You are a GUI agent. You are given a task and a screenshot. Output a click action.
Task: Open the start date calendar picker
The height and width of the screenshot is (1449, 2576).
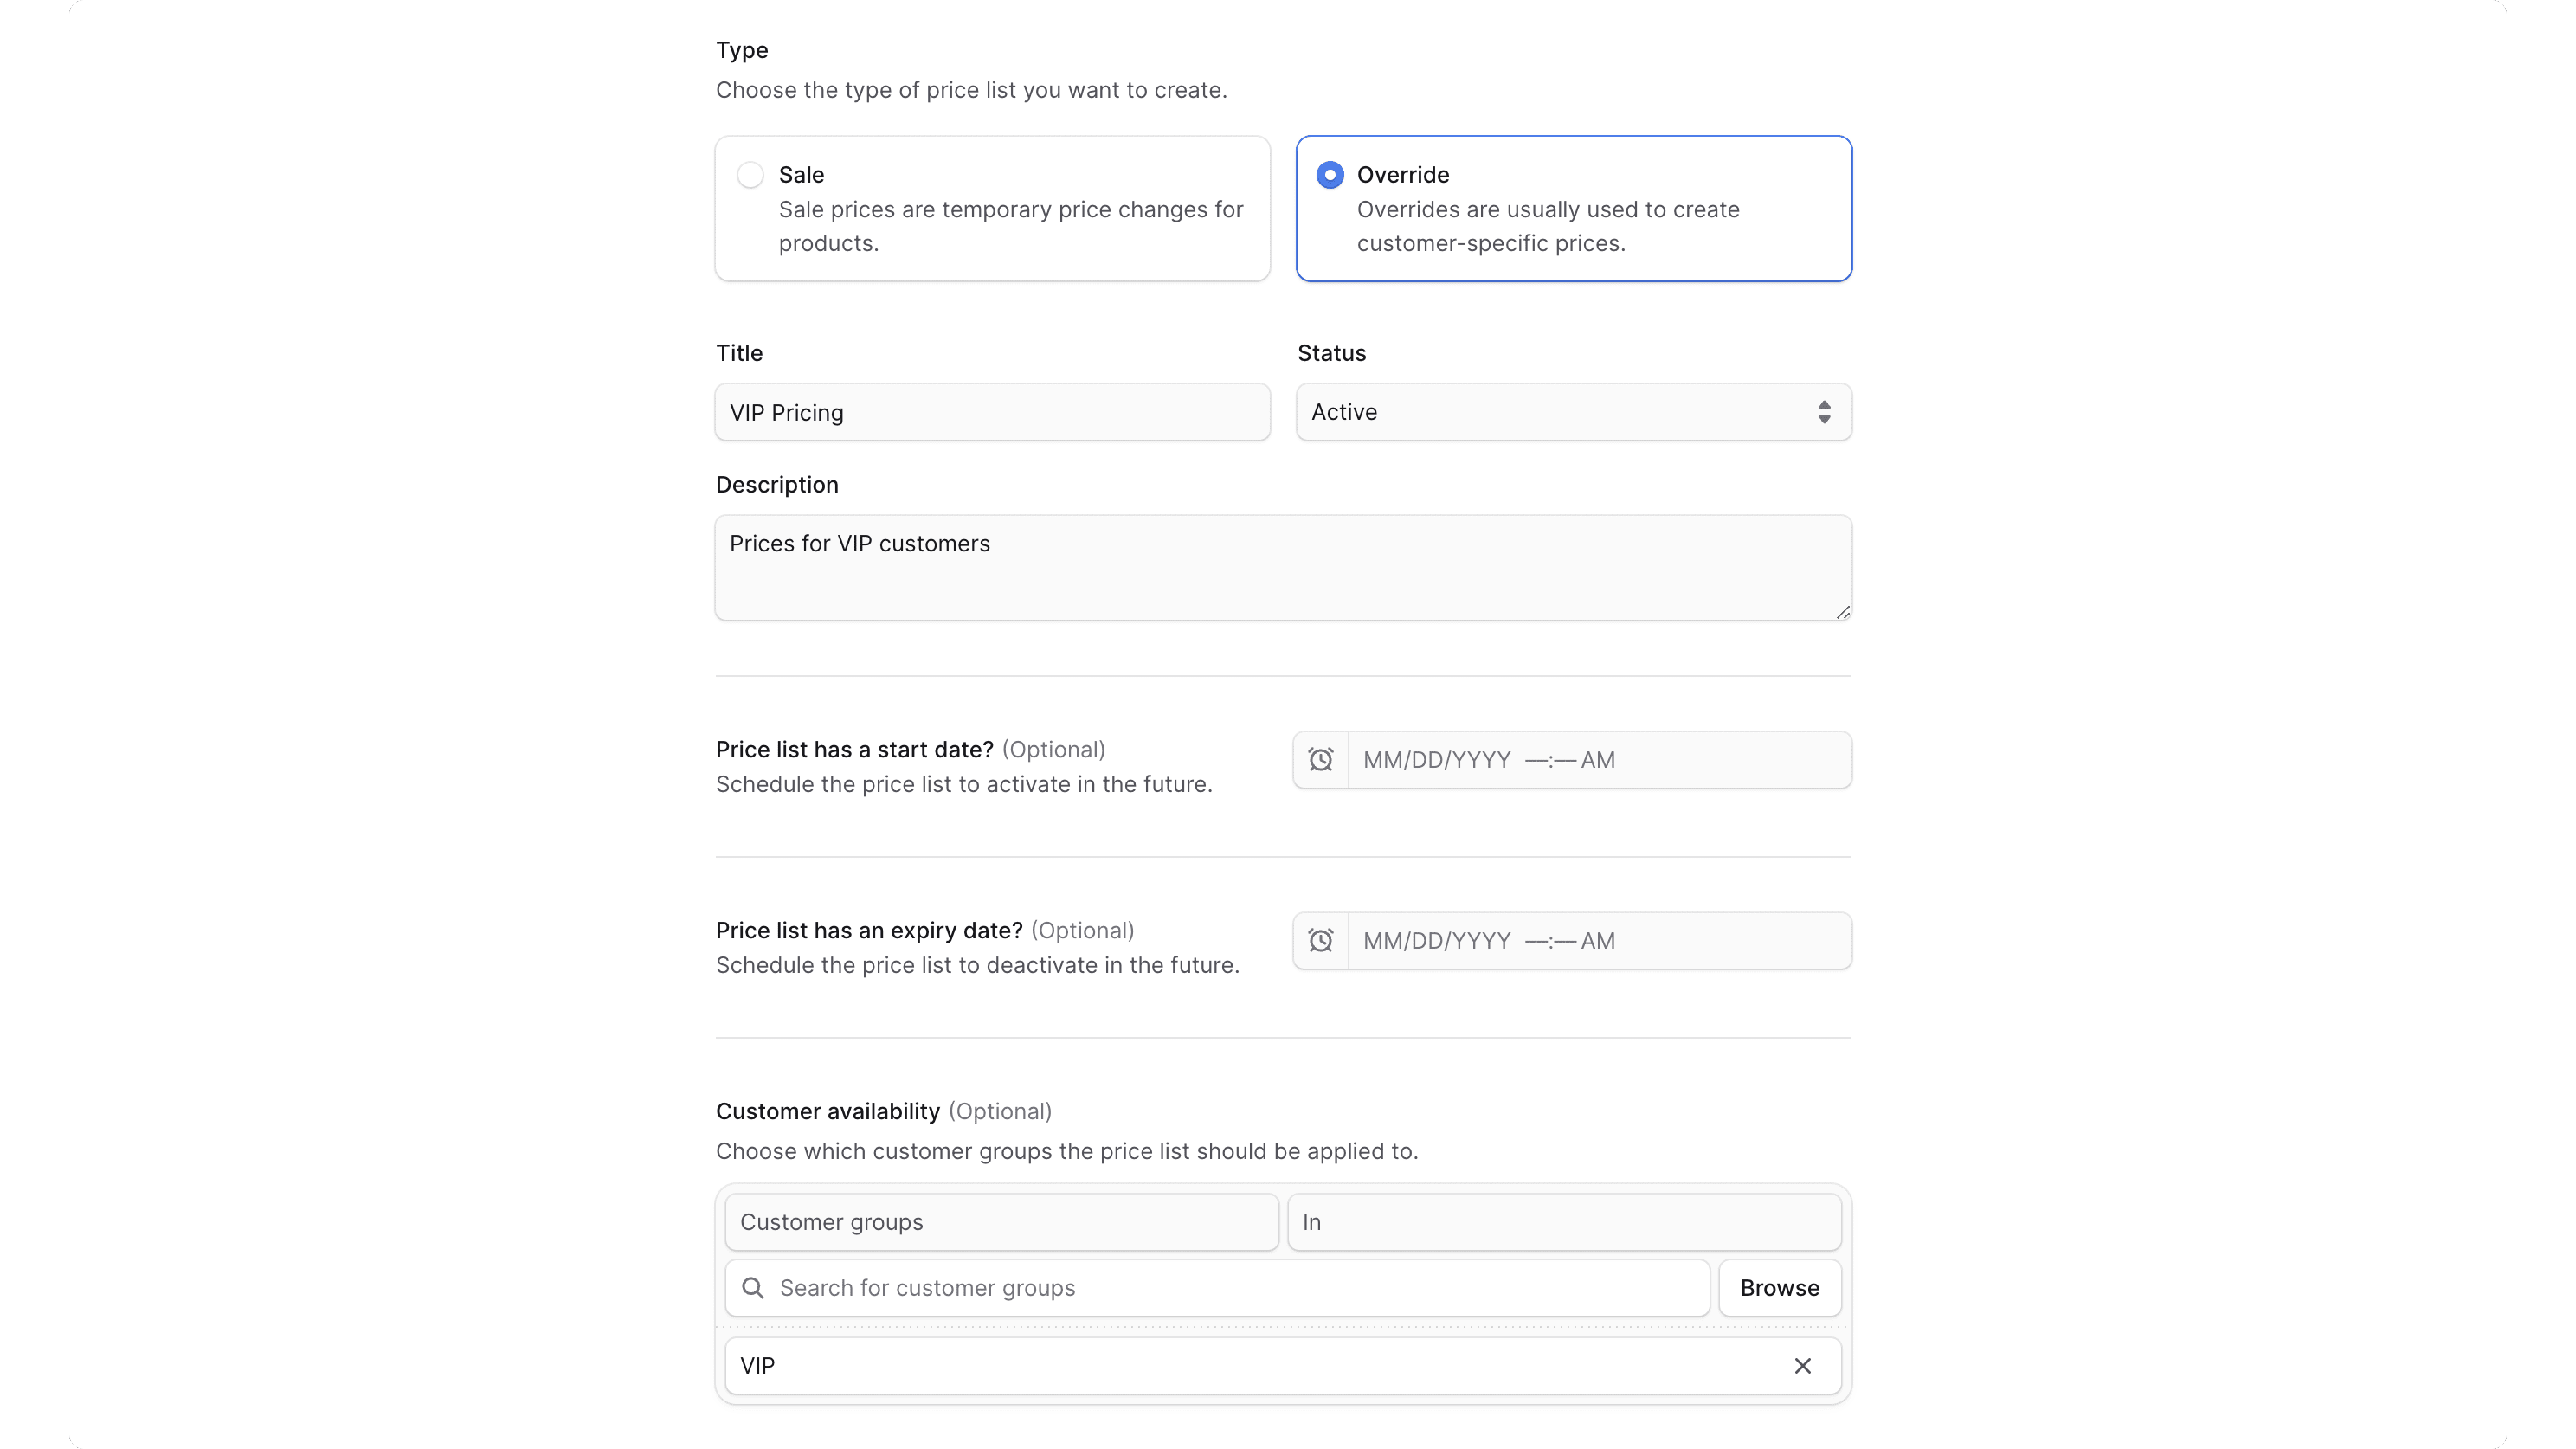click(1320, 759)
